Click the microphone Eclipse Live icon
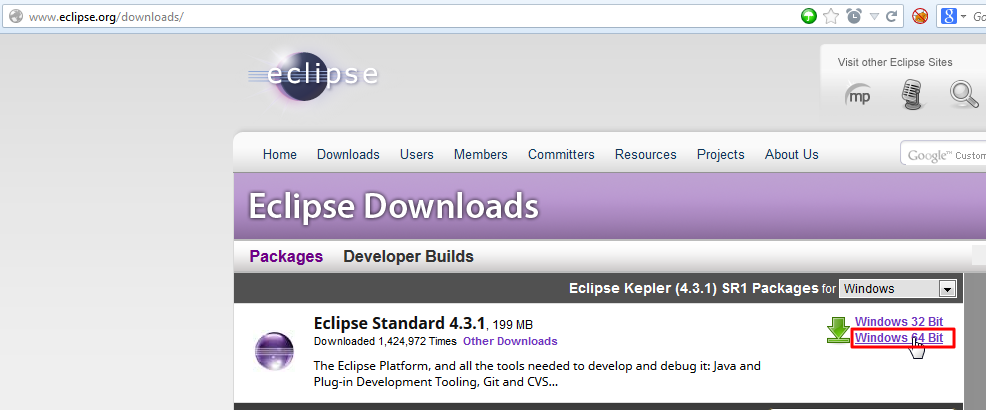 [x=911, y=94]
